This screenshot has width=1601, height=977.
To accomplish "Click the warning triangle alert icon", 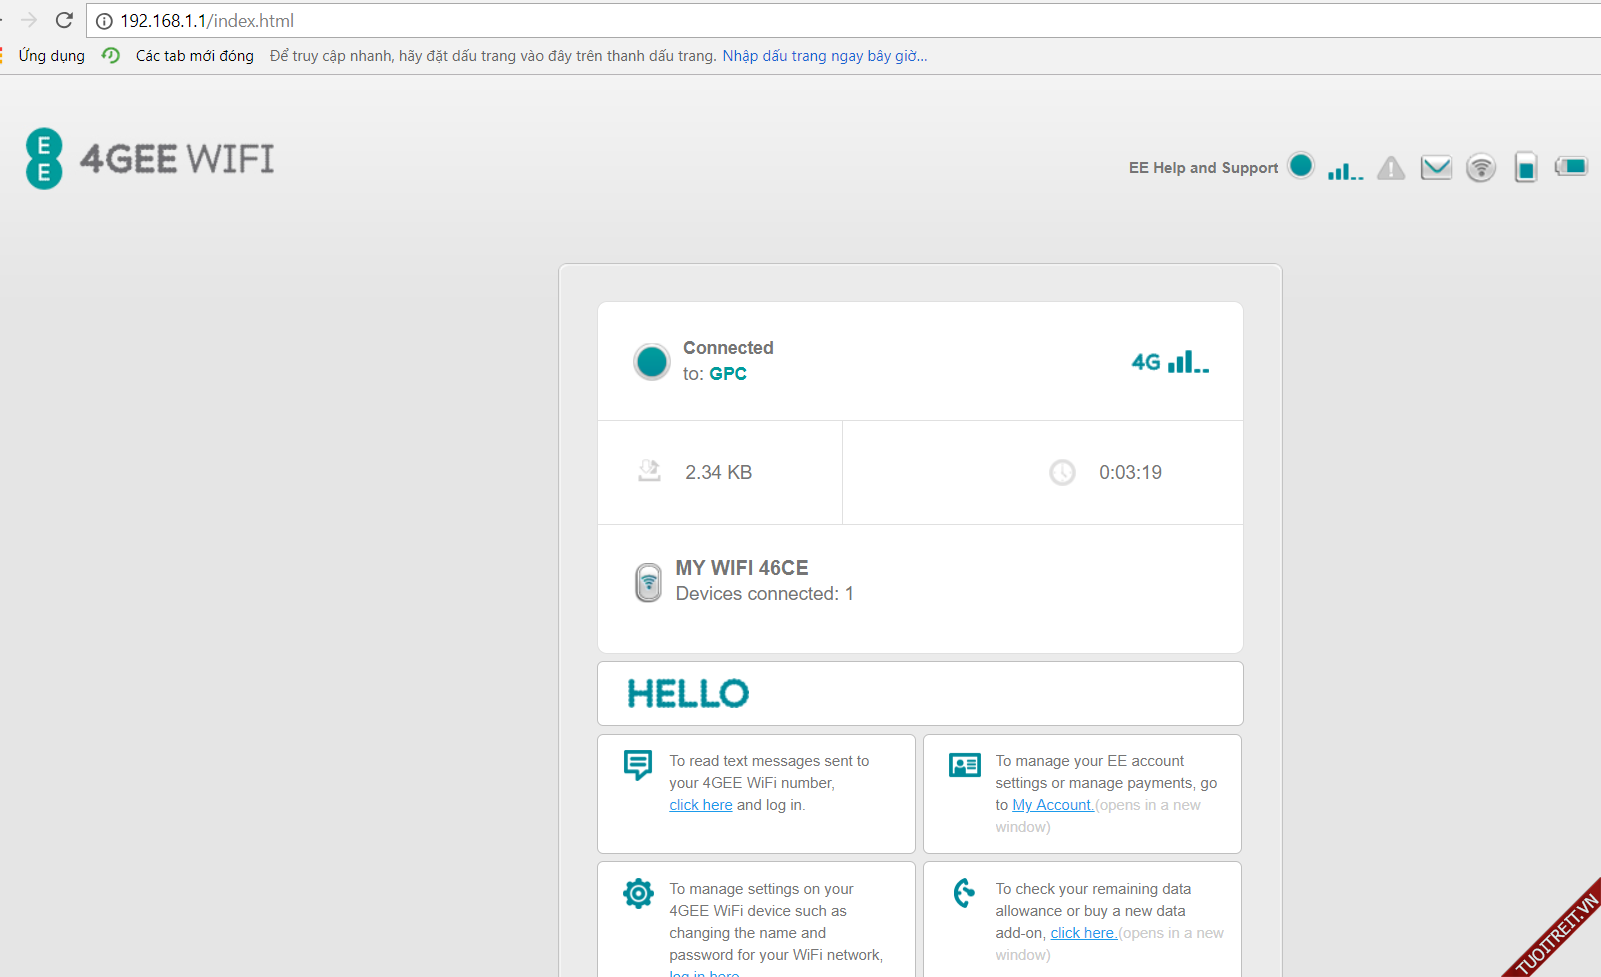I will click(1390, 168).
